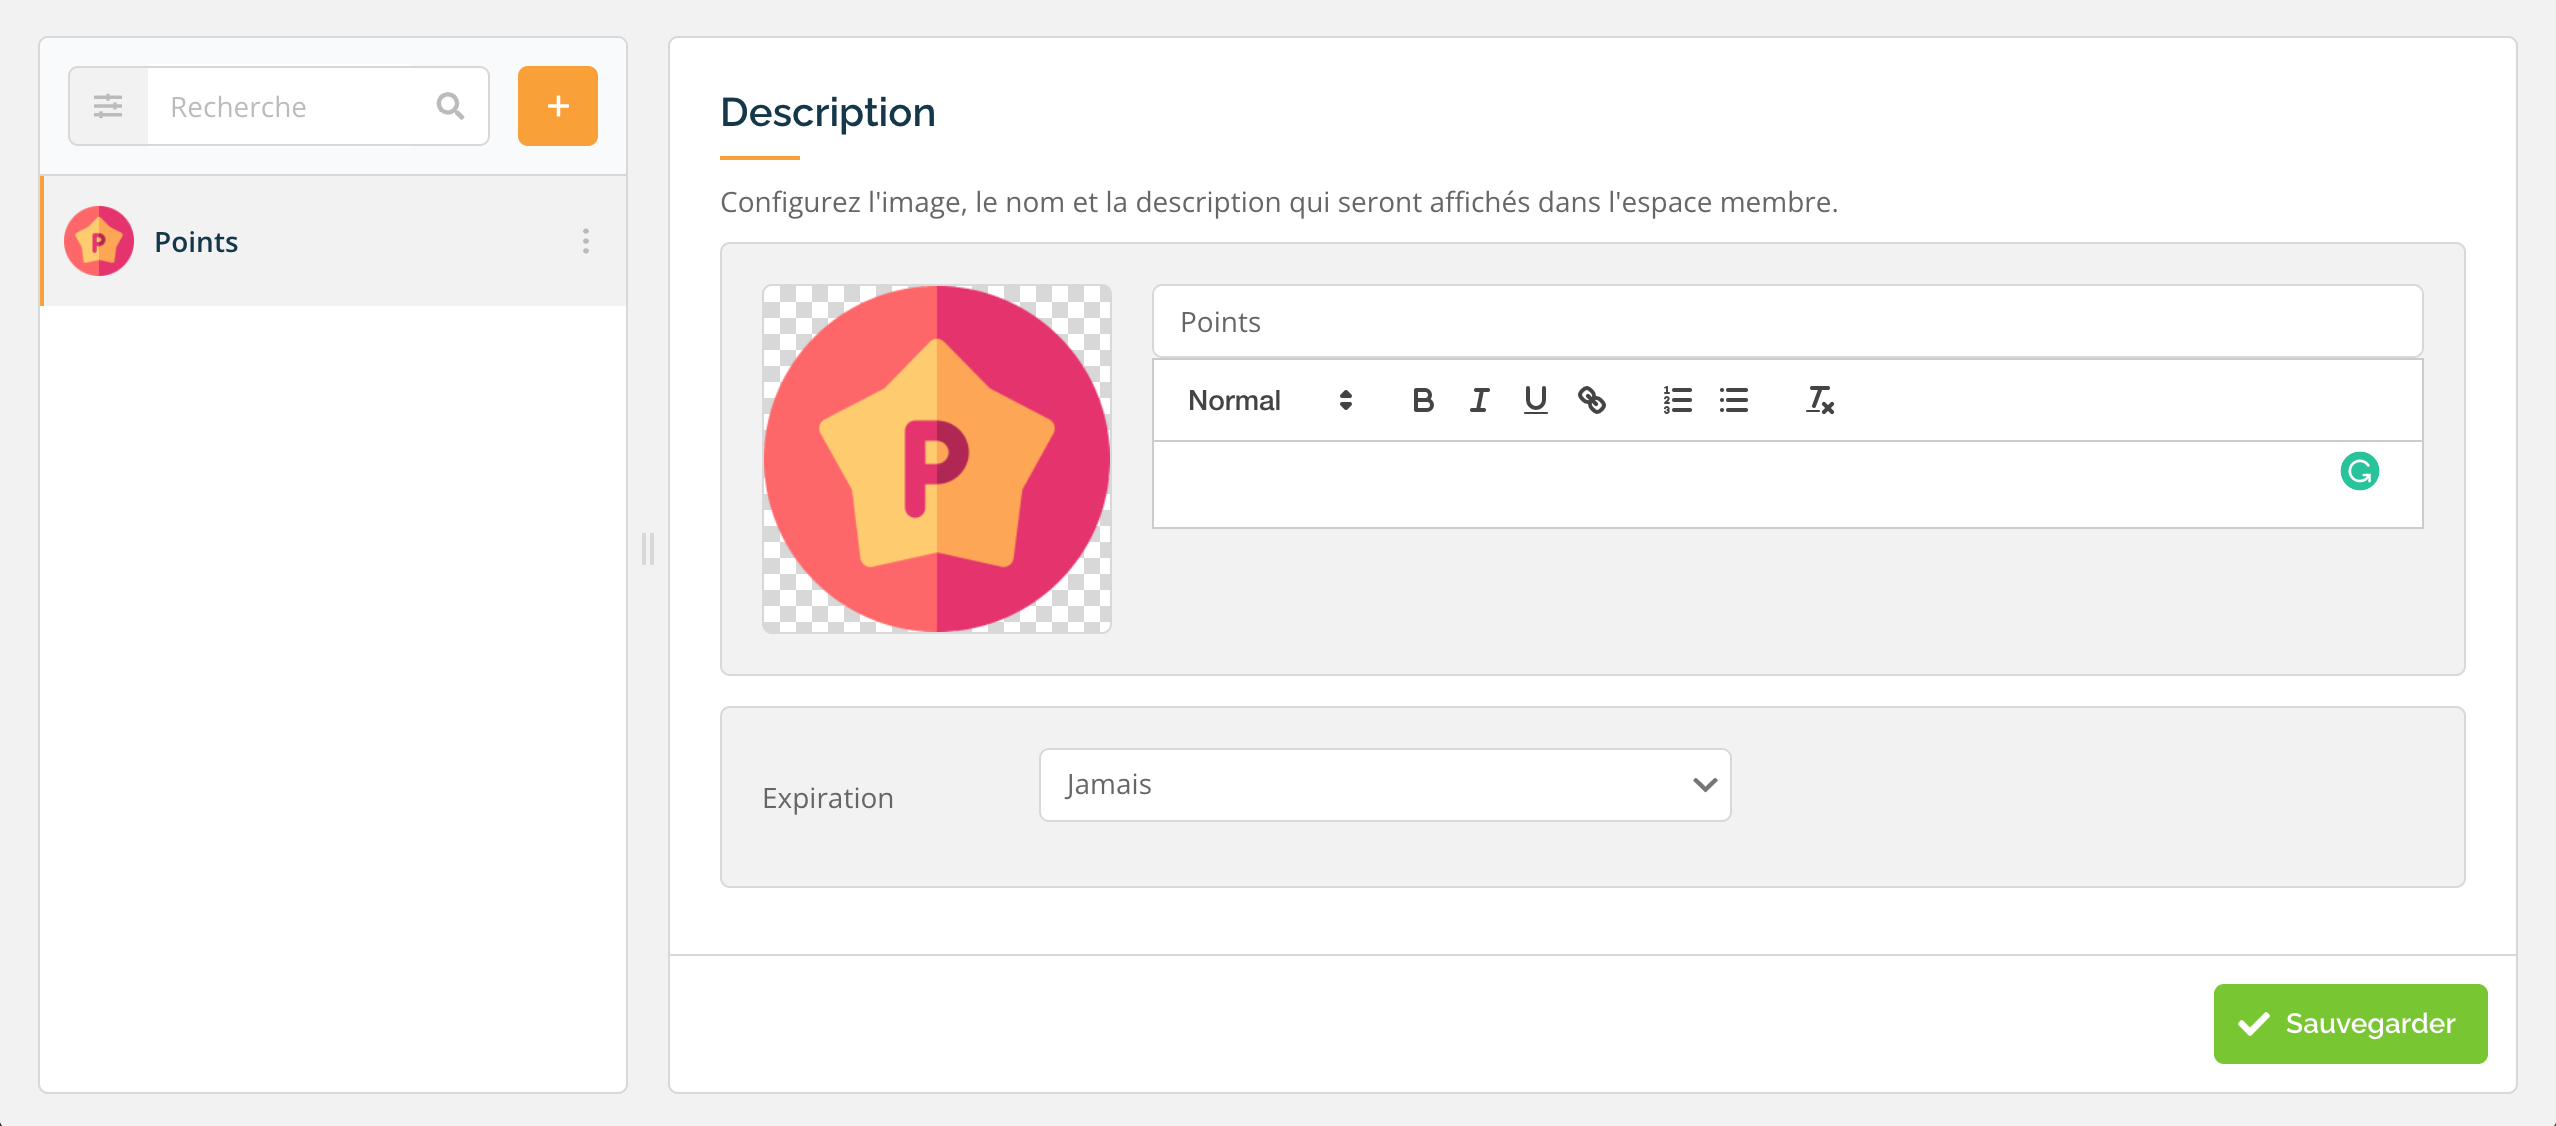
Task: Click the Points name input field
Action: (x=1787, y=321)
